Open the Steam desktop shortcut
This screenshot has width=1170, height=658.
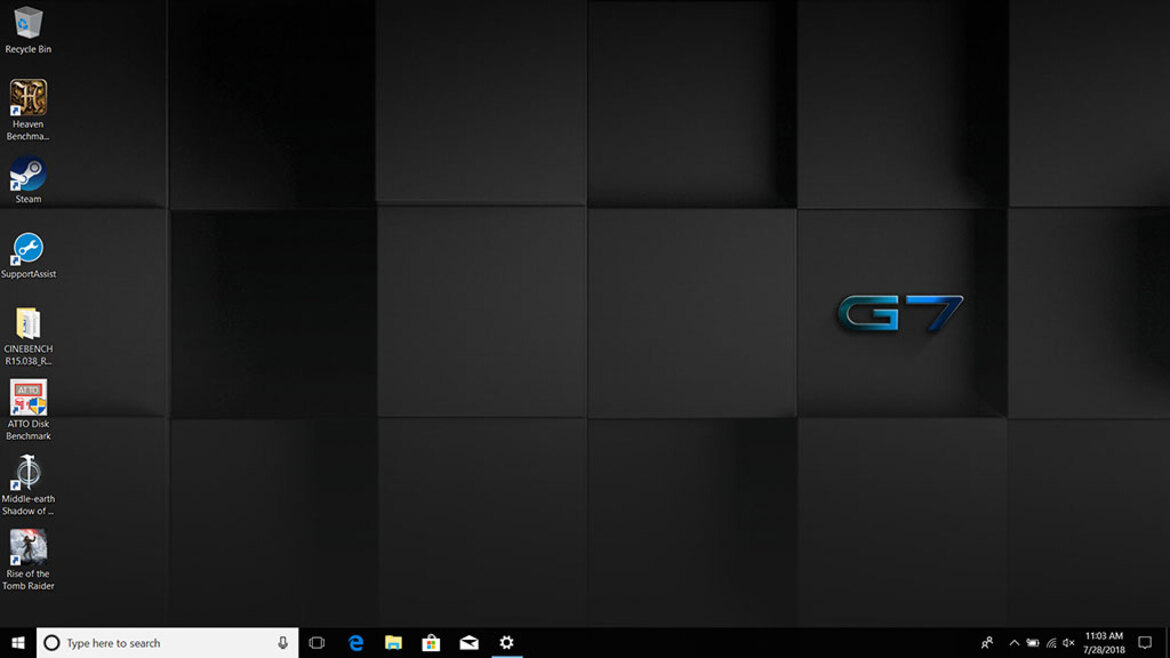point(28,180)
